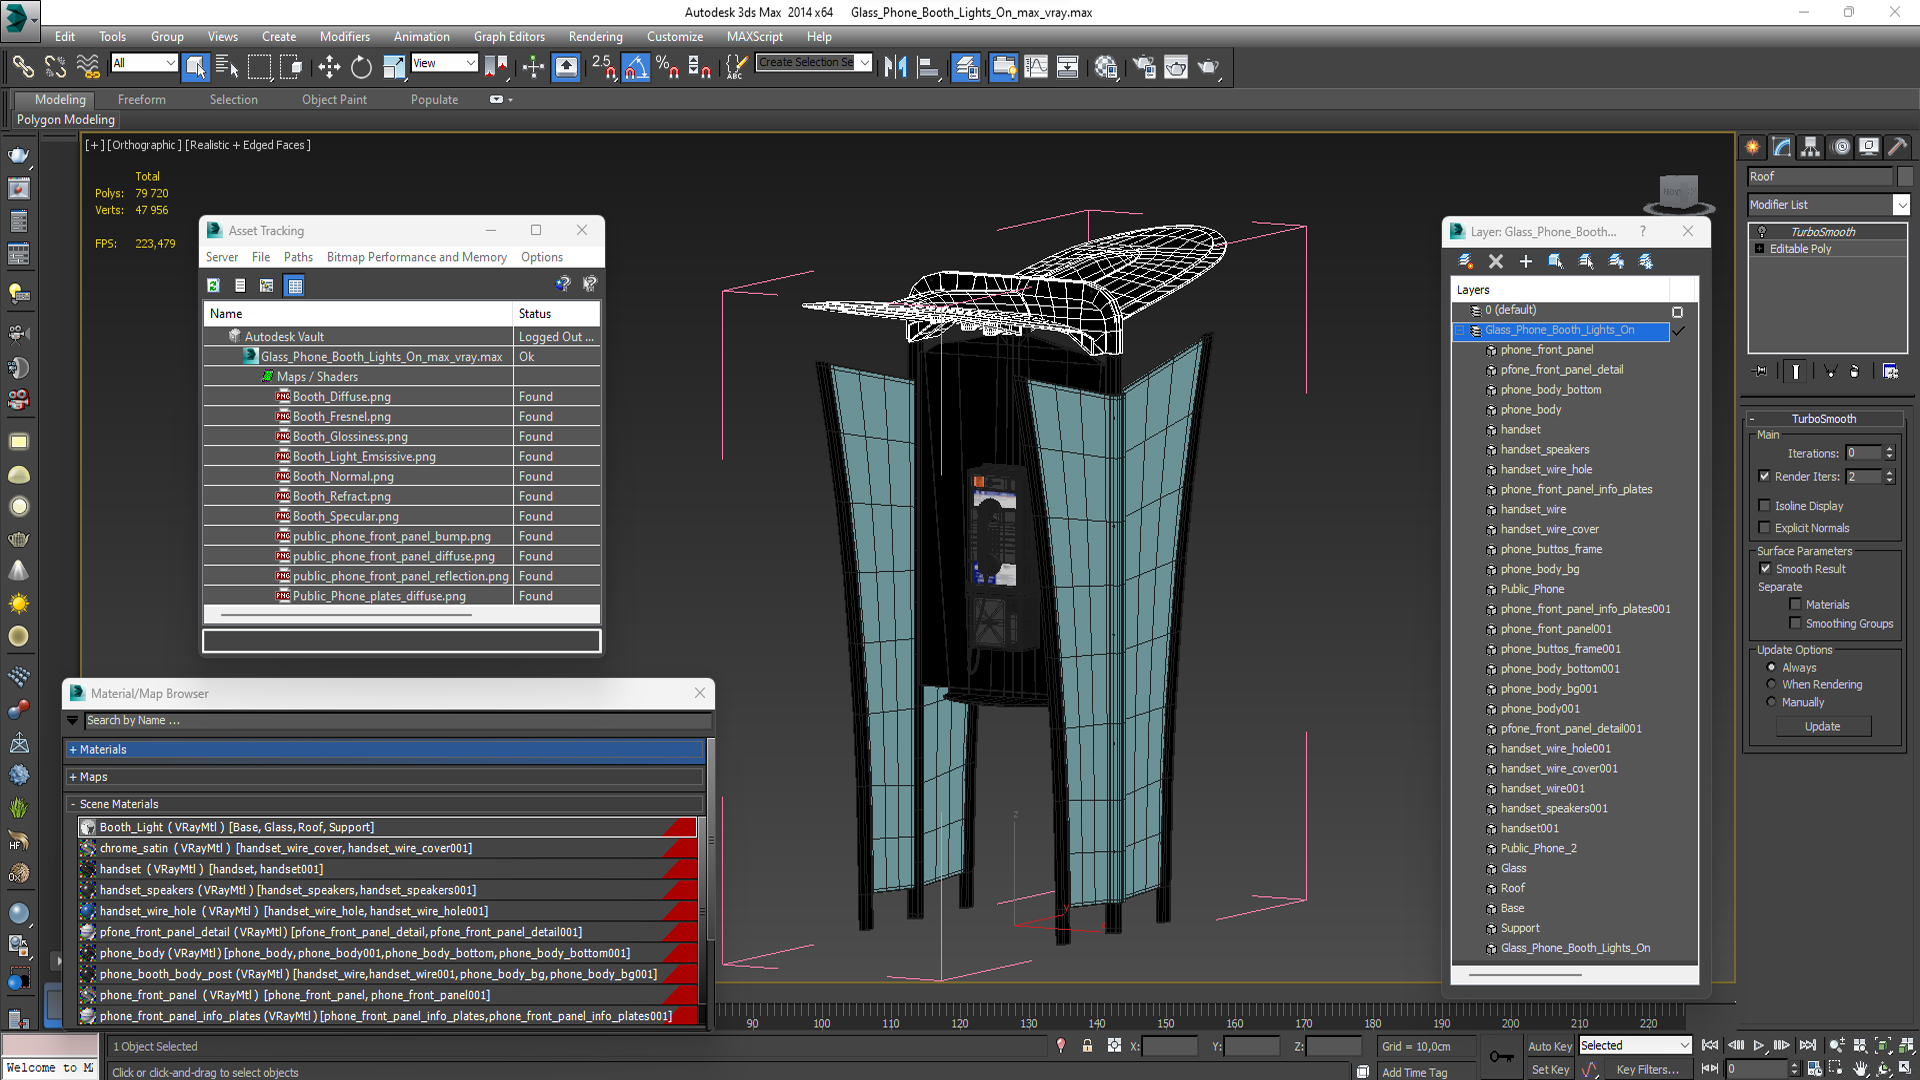The width and height of the screenshot is (1920, 1080).
Task: Play the animation
Action: (x=1758, y=1045)
